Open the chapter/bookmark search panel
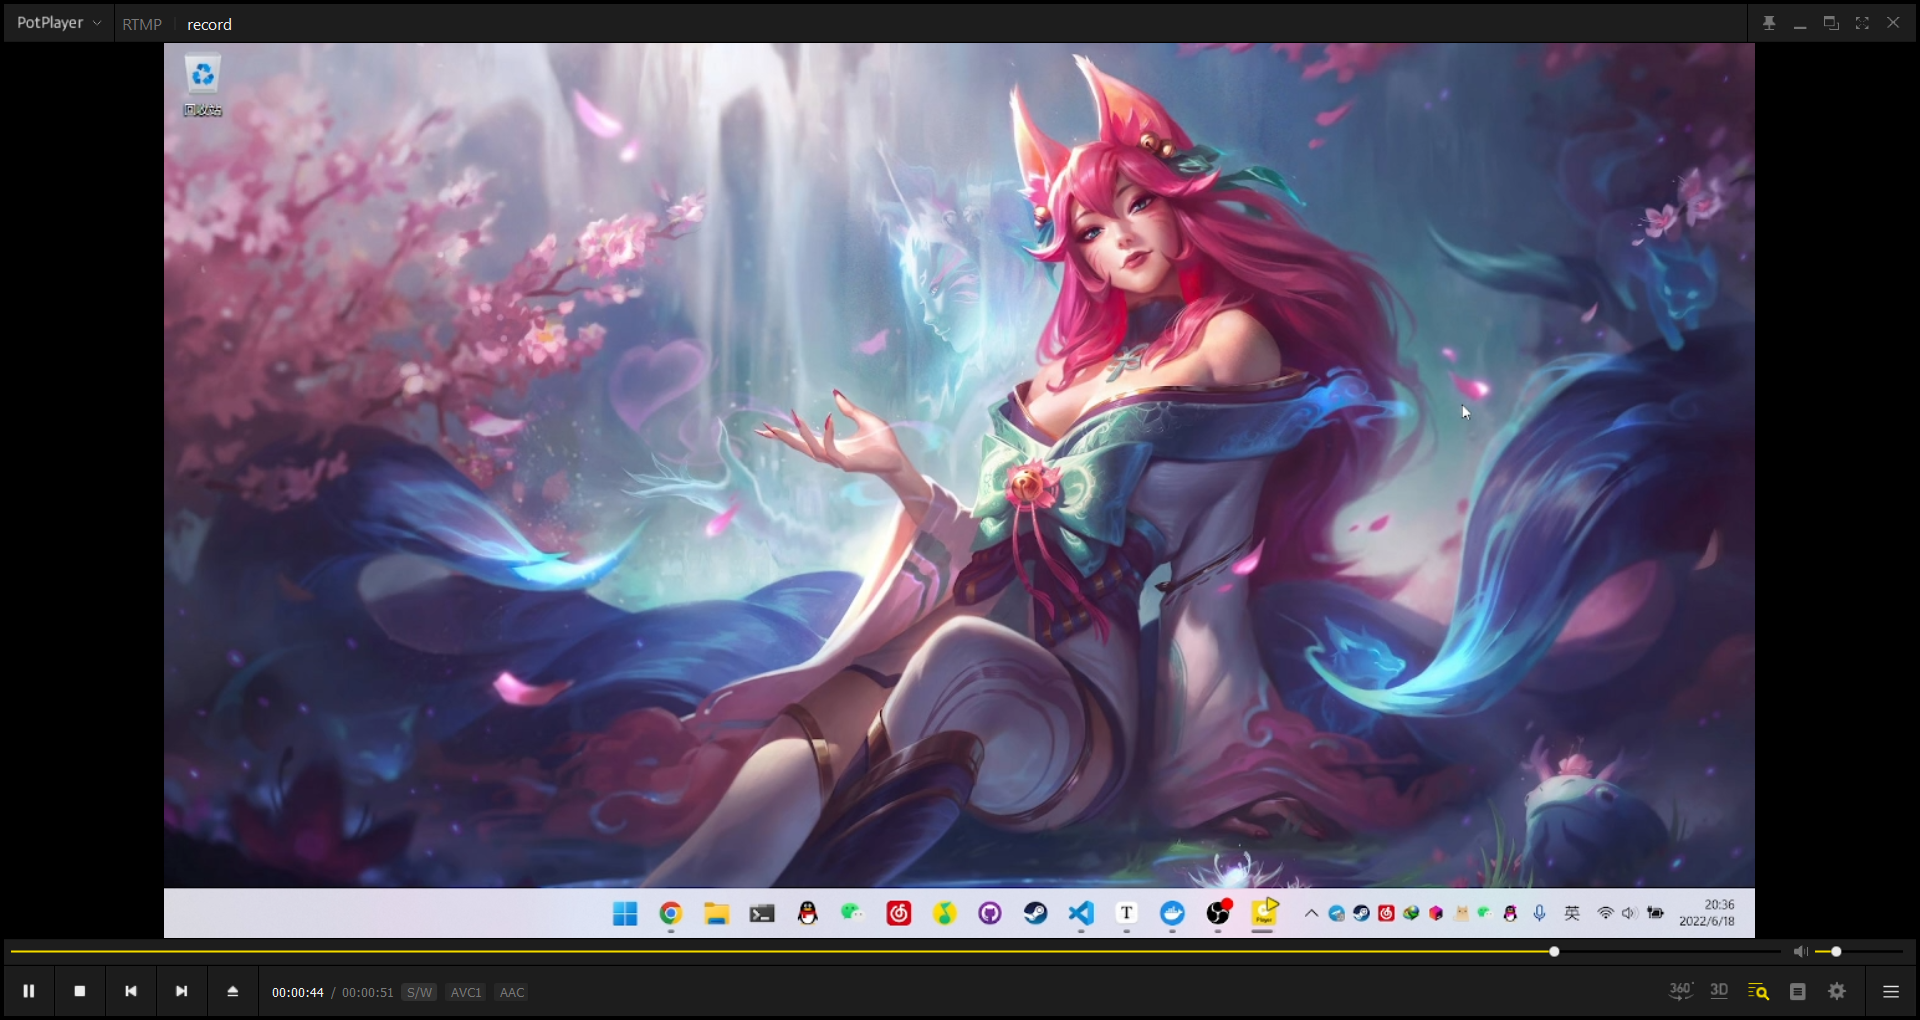Screen dimensions: 1920x1020 (1758, 991)
